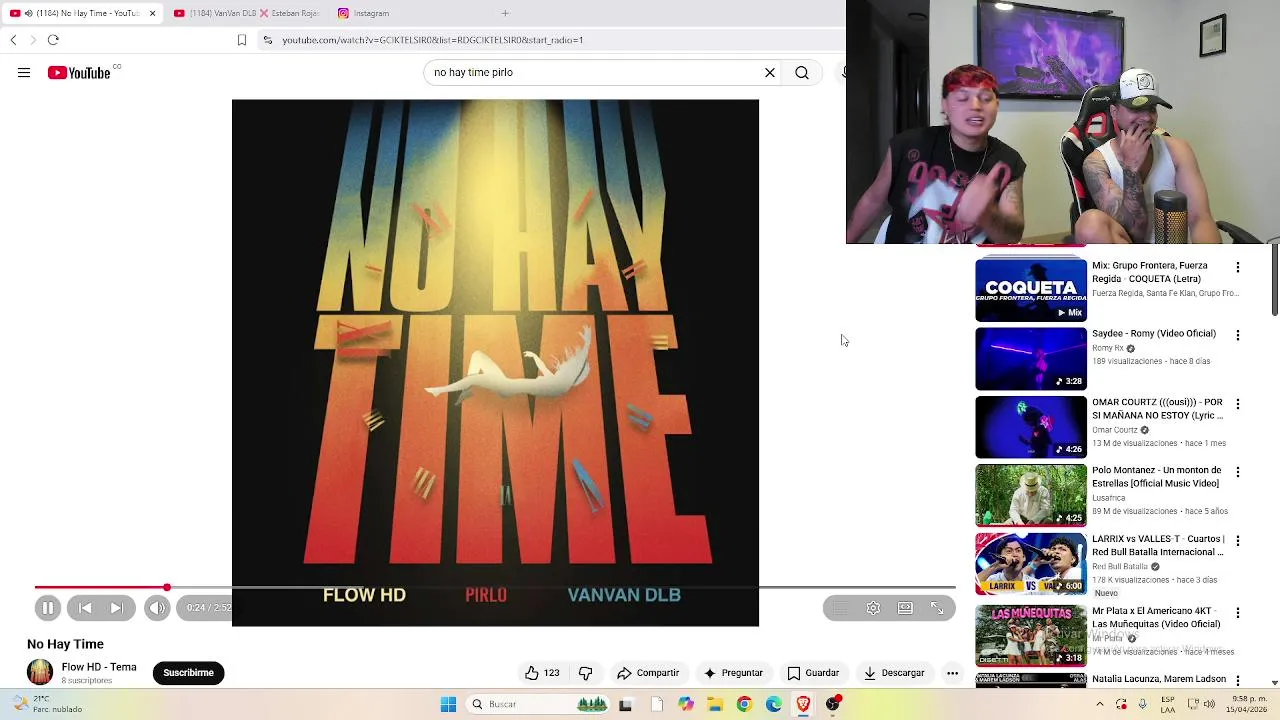
Task: Open the Windows Start menu
Action: (x=448, y=704)
